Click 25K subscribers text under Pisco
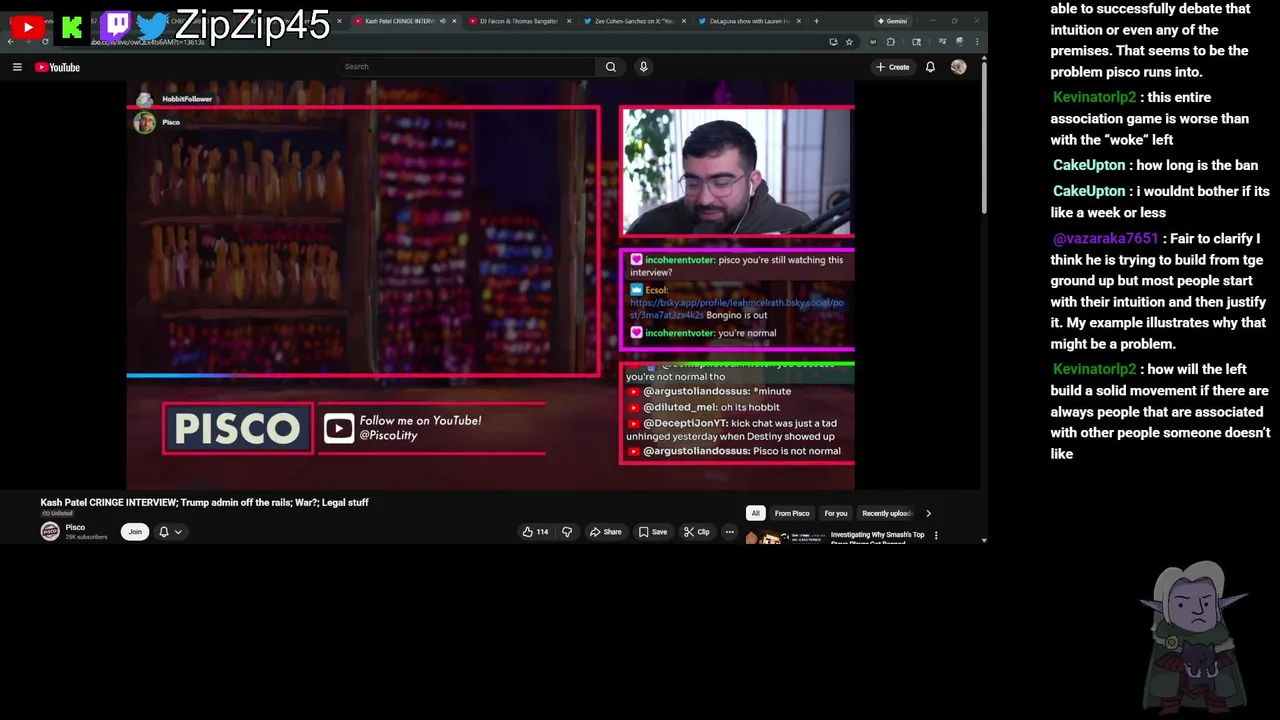 [x=86, y=537]
